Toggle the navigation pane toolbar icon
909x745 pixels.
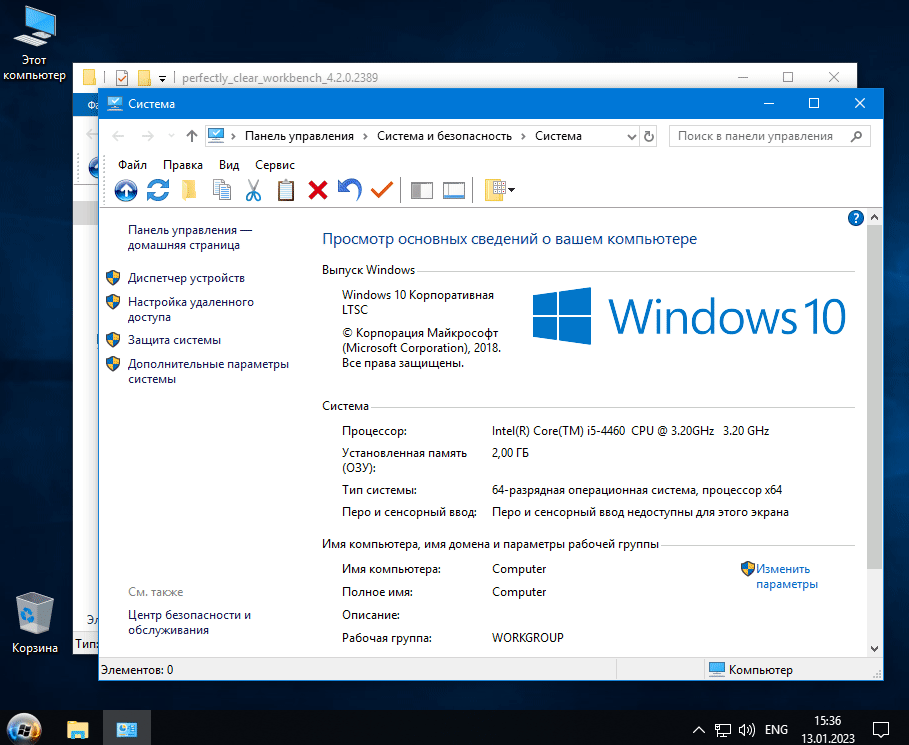click(421, 190)
